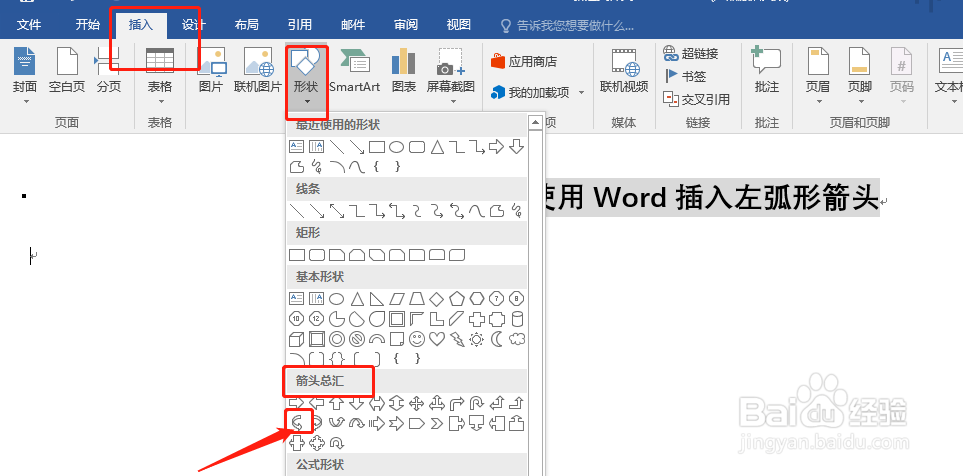Image resolution: width=963 pixels, height=476 pixels.
Task: Insert a page break (分页)
Action: click(108, 71)
